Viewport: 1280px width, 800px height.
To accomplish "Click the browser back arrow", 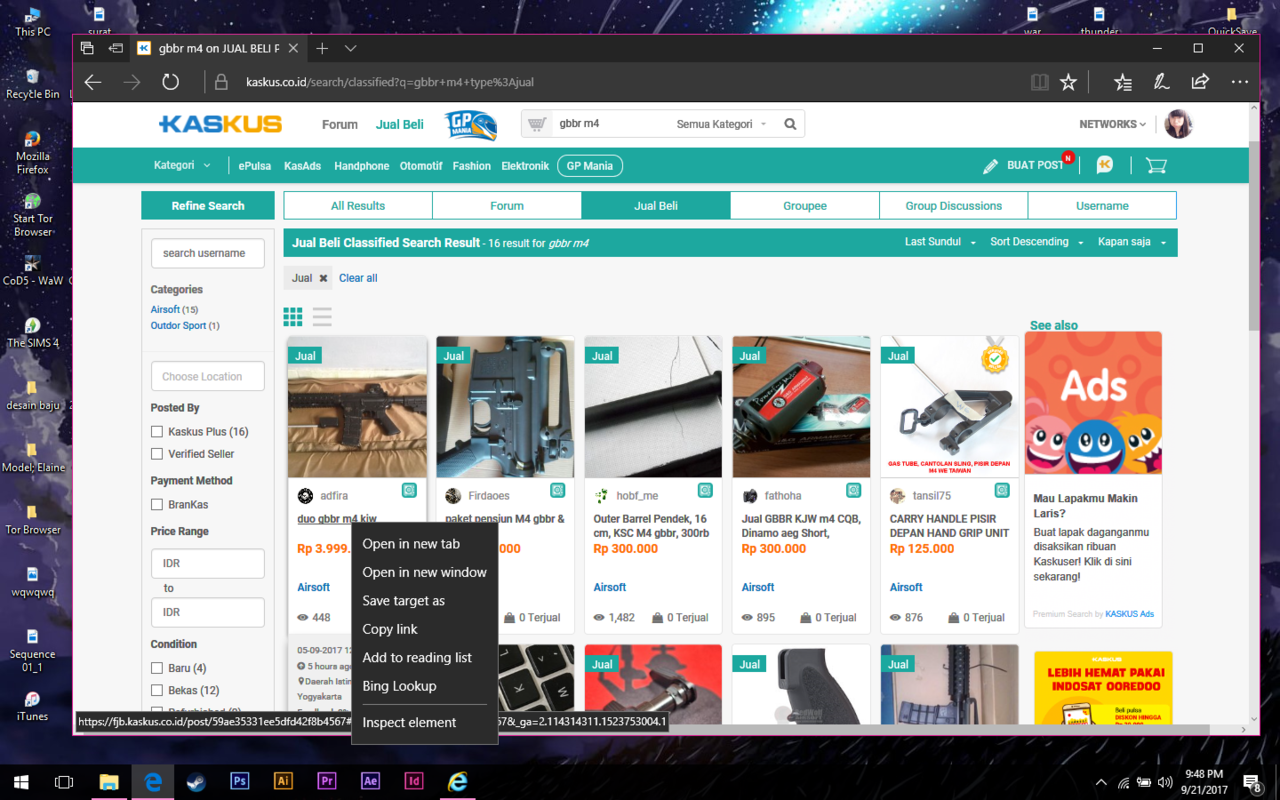I will point(93,82).
